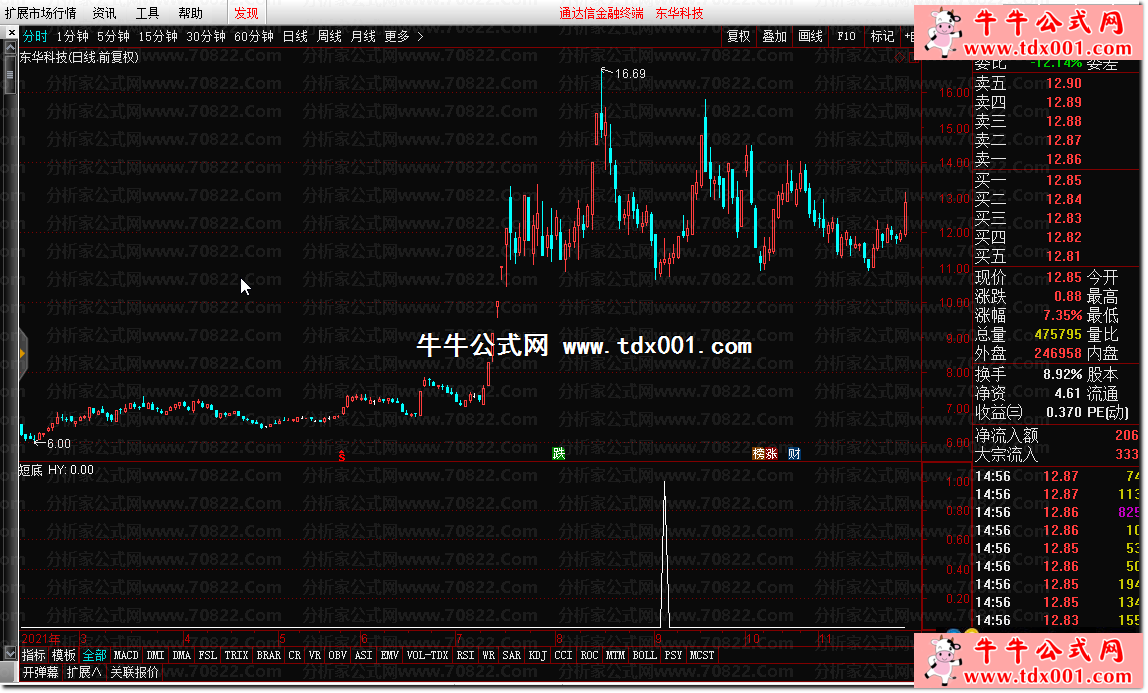Select the FSL indicator

208,655
